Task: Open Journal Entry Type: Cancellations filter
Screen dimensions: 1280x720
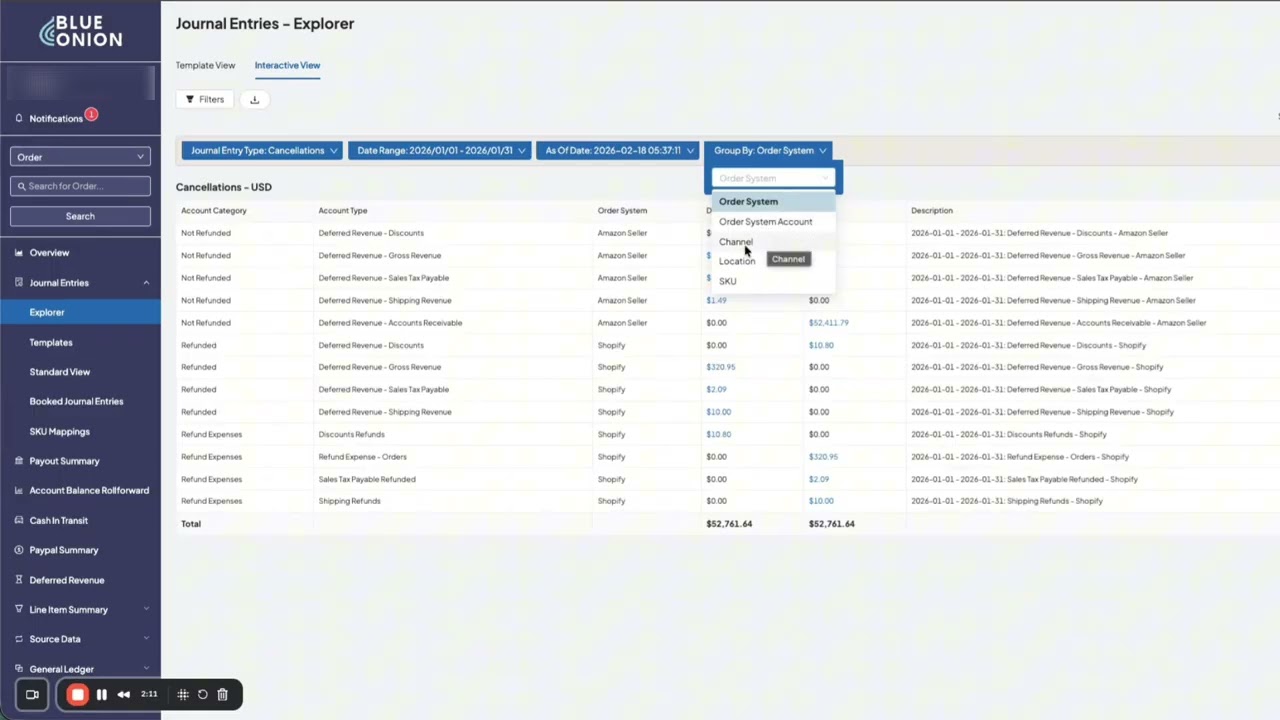Action: [262, 151]
